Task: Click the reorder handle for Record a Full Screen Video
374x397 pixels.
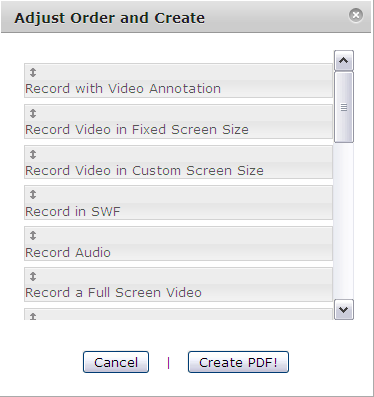Action: [x=33, y=276]
